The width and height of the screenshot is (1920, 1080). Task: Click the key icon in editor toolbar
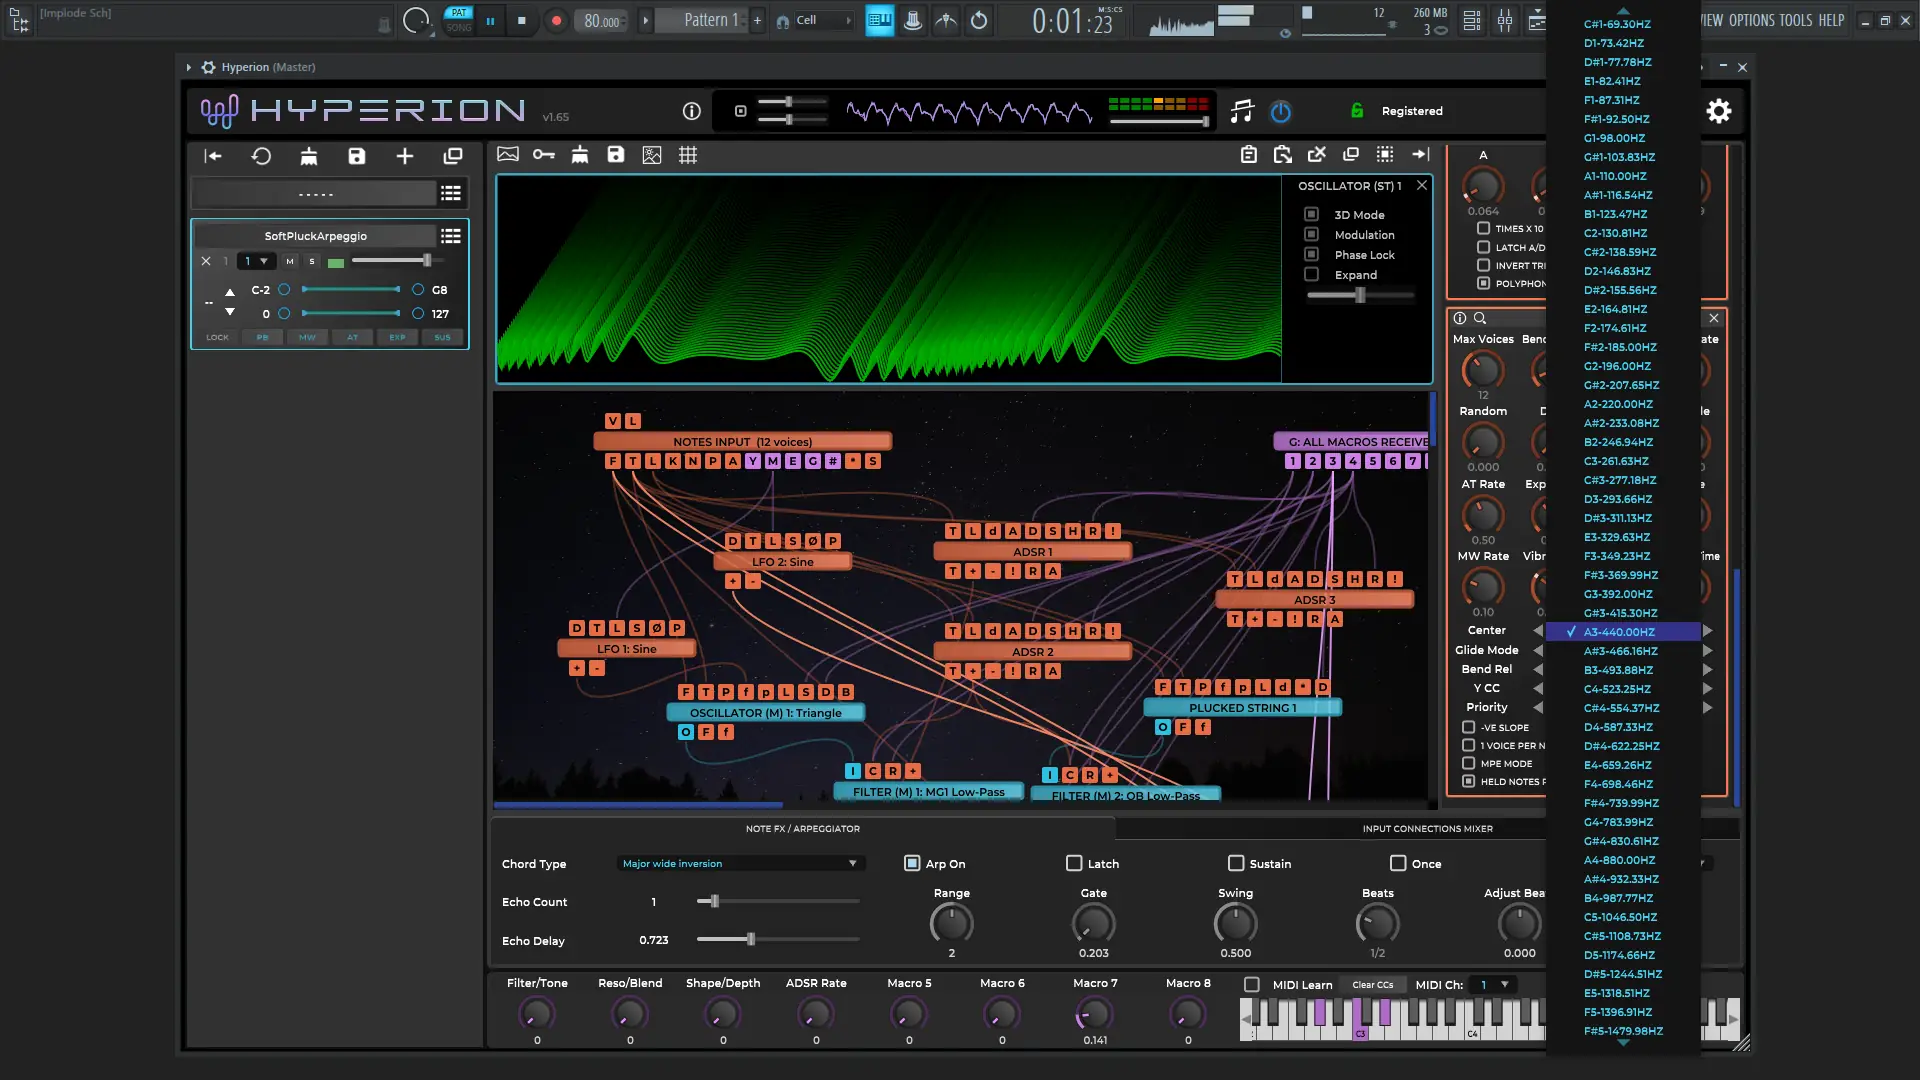(543, 155)
